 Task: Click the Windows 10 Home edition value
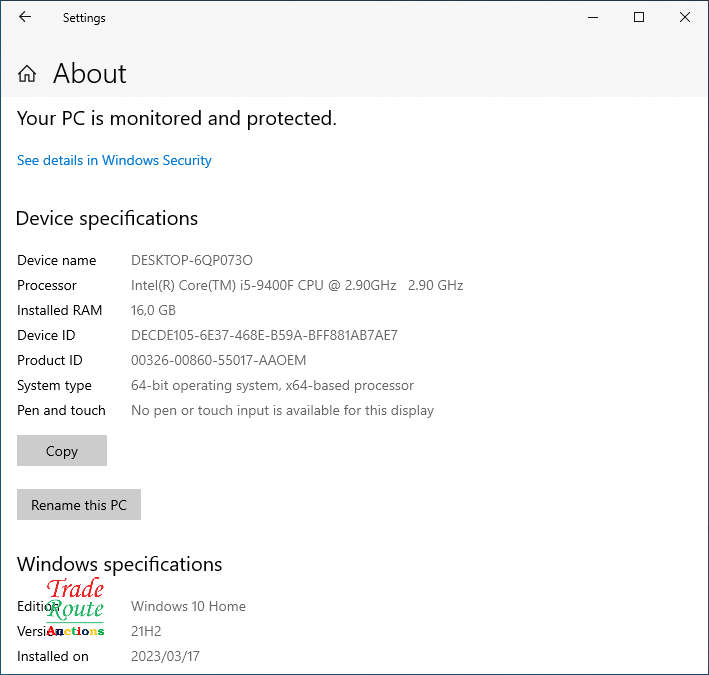coord(188,606)
